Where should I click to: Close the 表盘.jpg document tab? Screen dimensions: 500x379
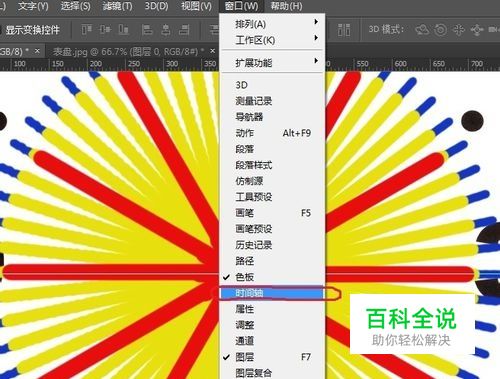click(212, 51)
